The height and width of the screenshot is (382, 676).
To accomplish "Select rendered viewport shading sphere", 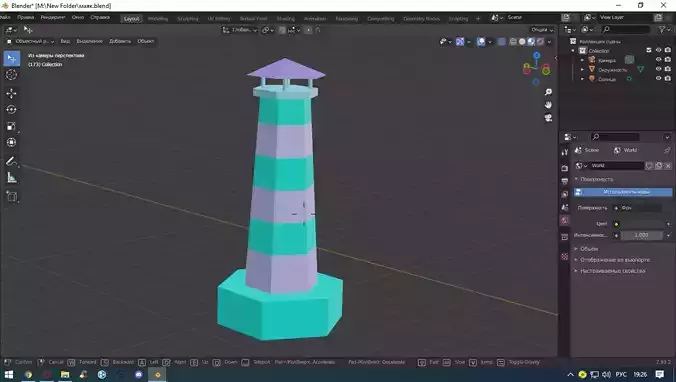I will 540,41.
